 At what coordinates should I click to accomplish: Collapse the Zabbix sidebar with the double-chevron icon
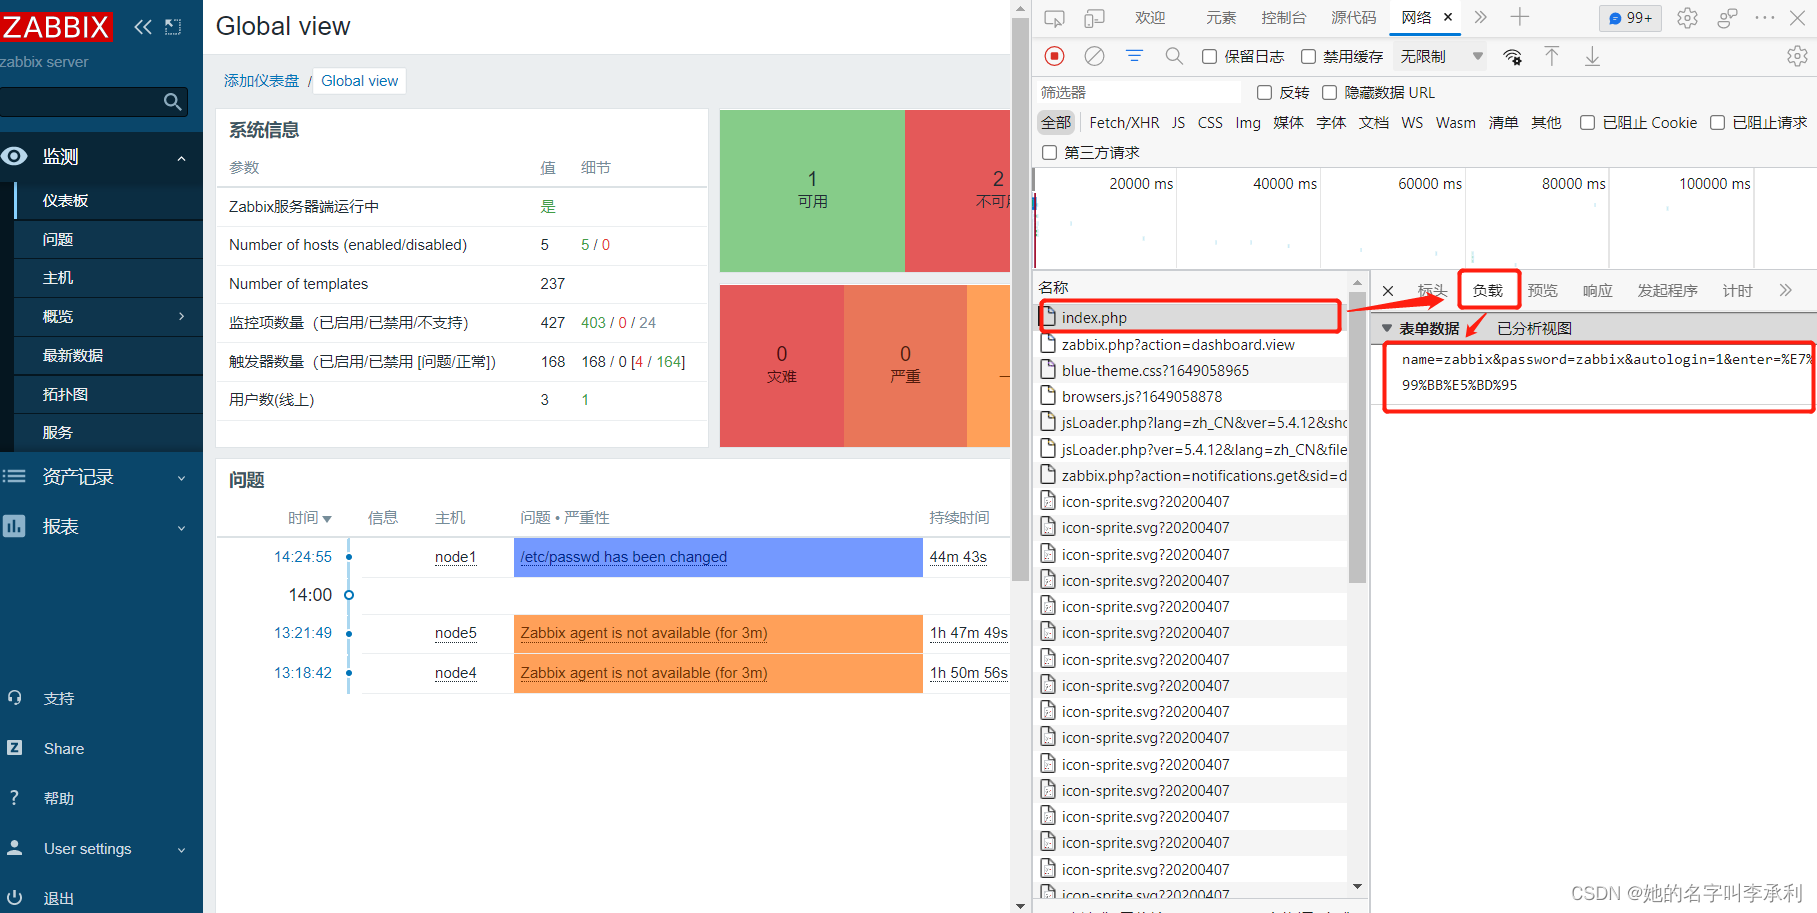(x=143, y=27)
